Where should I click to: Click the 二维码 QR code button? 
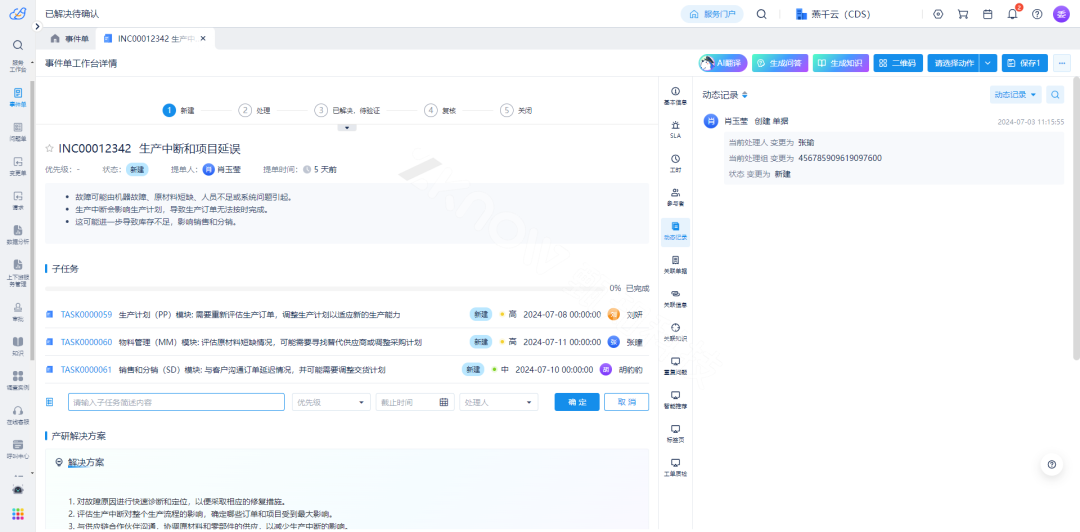pyautogui.click(x=897, y=63)
